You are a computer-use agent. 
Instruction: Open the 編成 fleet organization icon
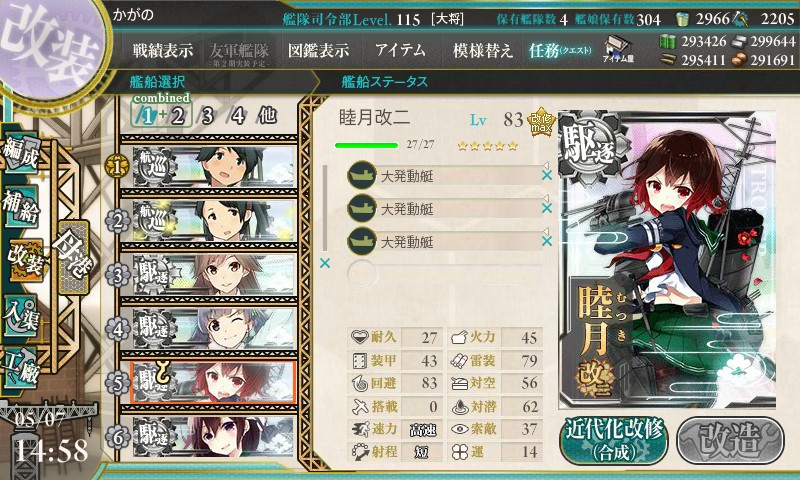21,154
